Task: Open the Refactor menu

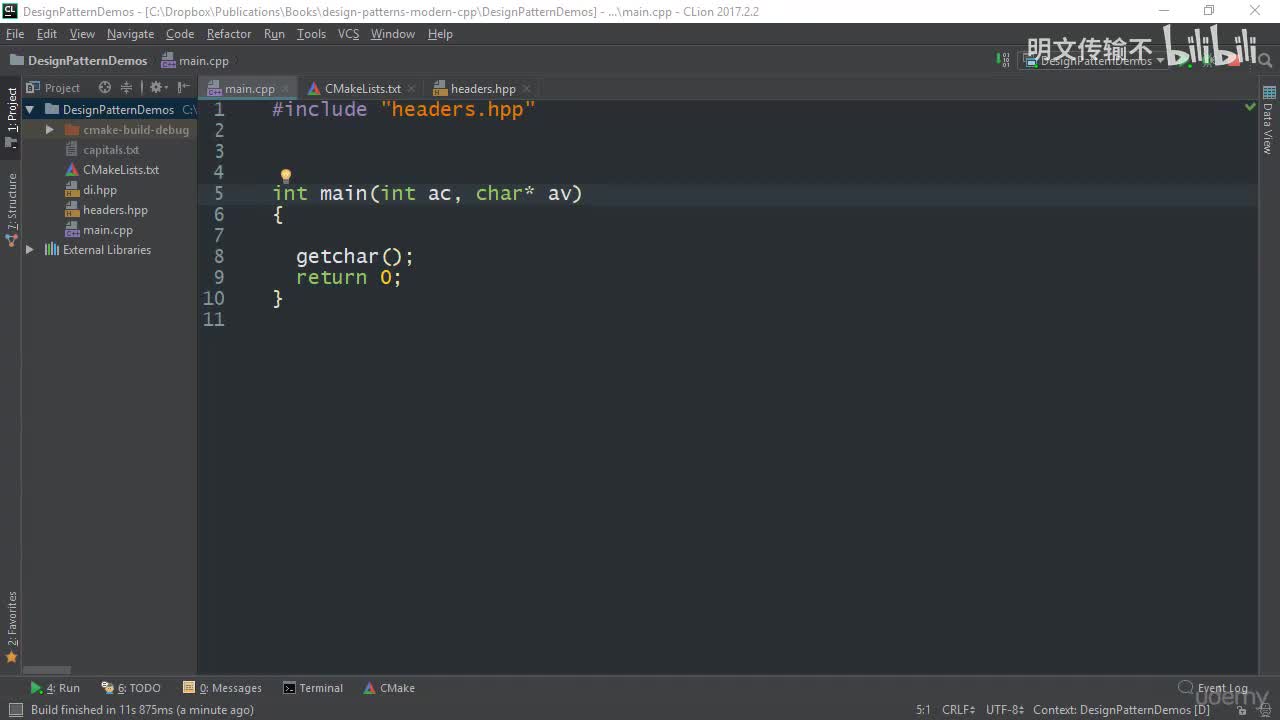Action: (229, 34)
